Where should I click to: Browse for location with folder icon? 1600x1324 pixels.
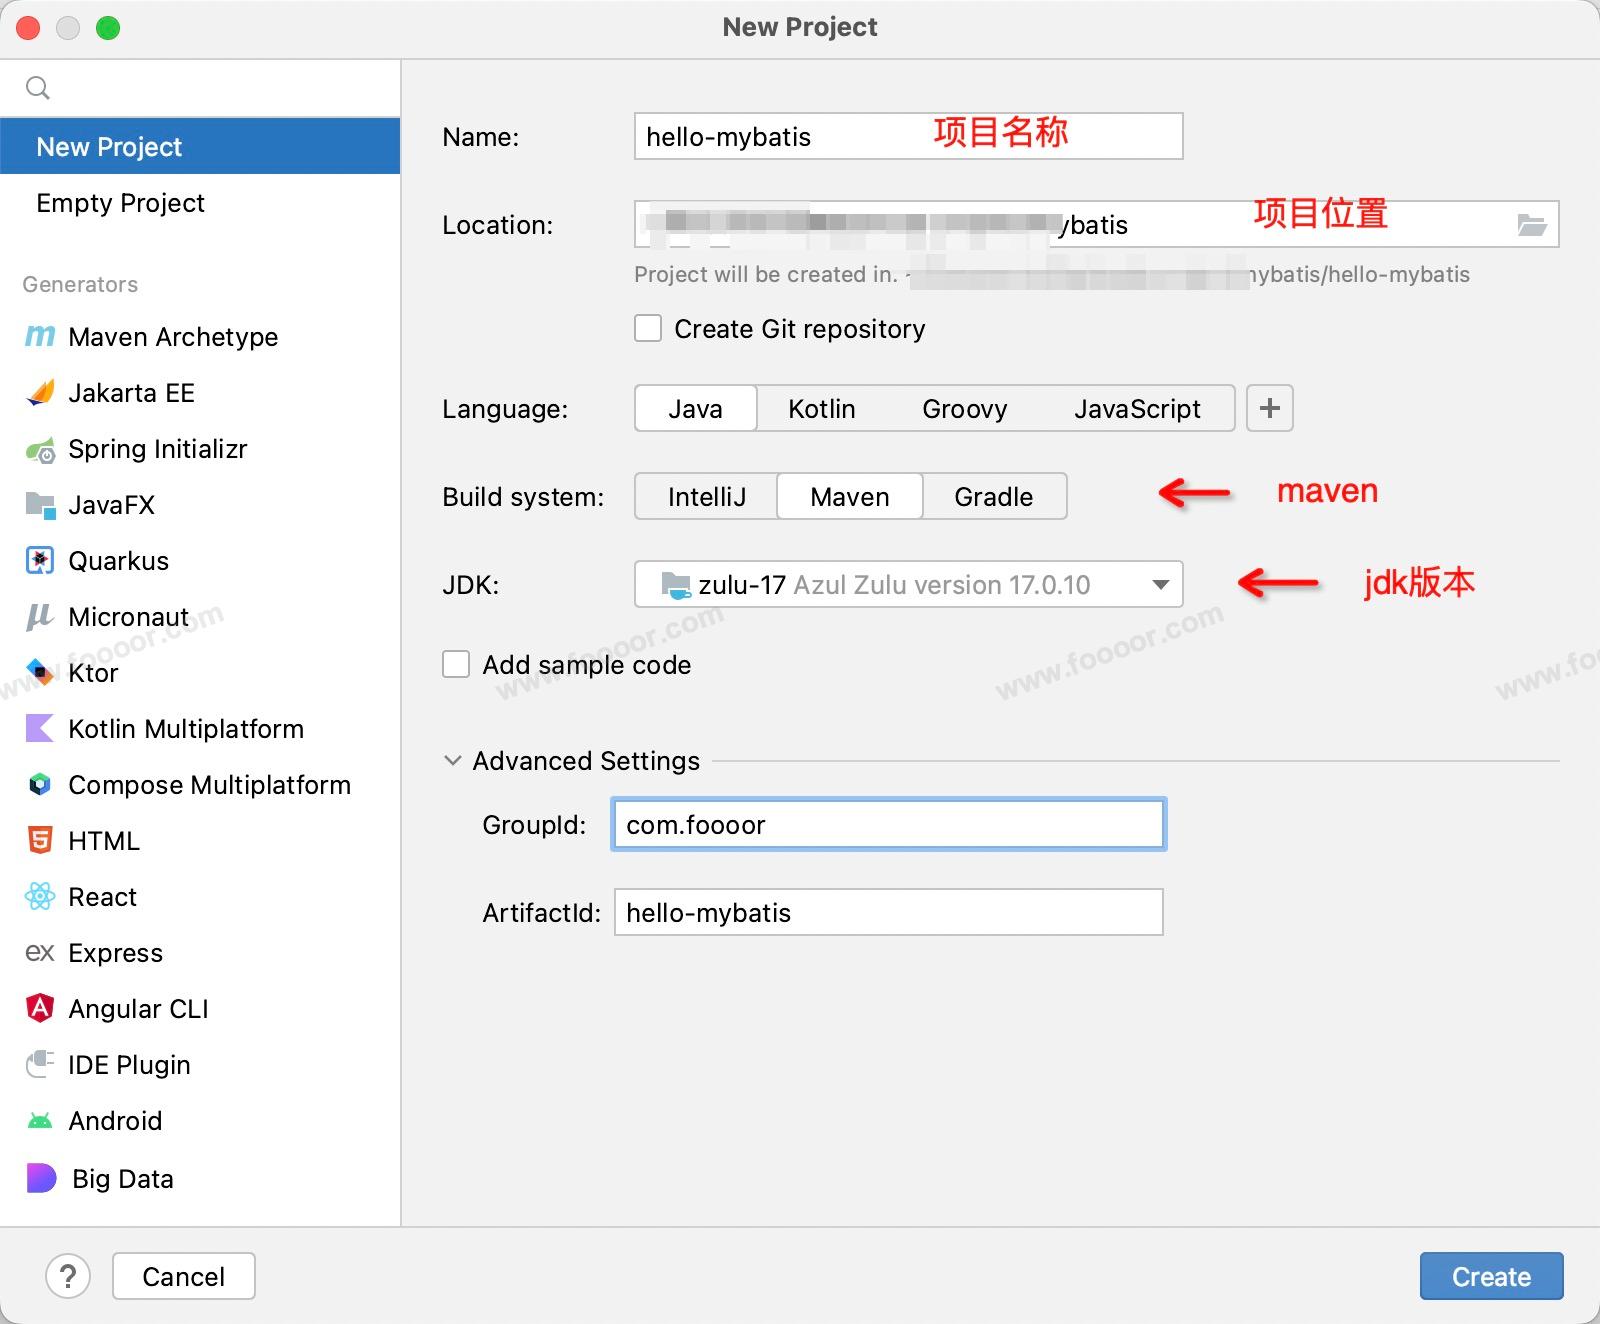pos(1531,225)
